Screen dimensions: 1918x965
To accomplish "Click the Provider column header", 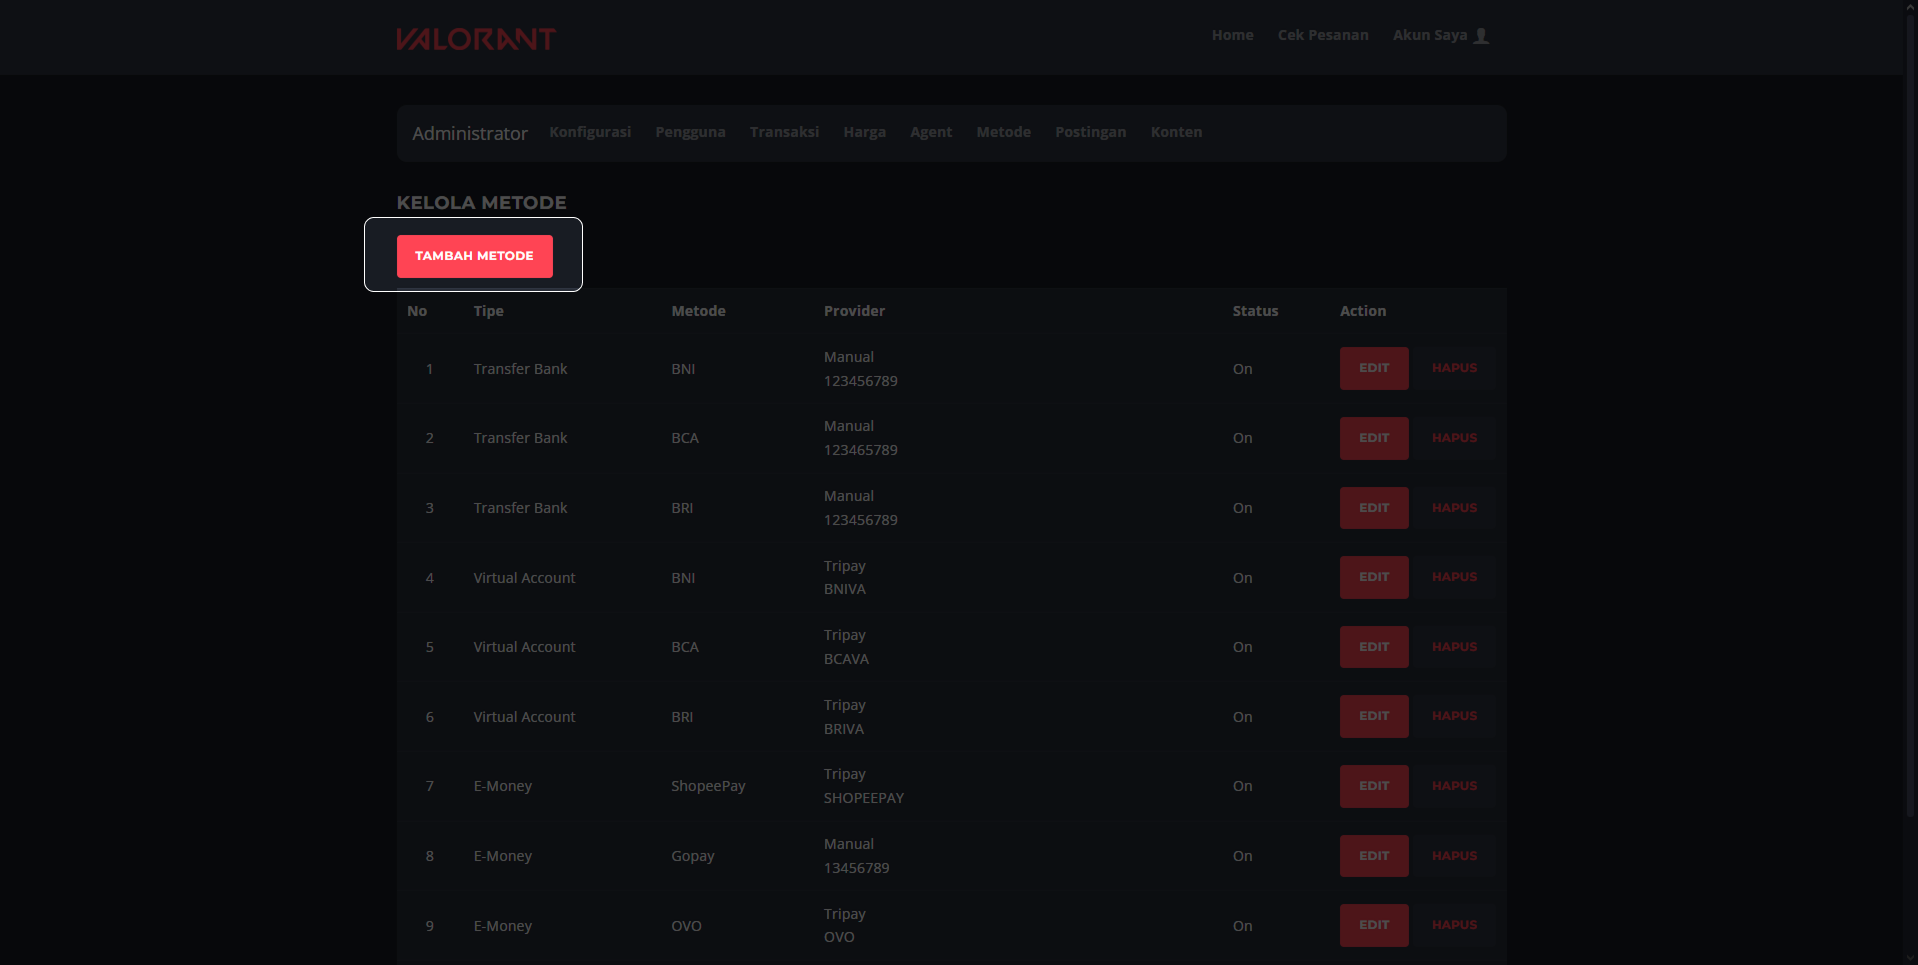I will coord(854,311).
